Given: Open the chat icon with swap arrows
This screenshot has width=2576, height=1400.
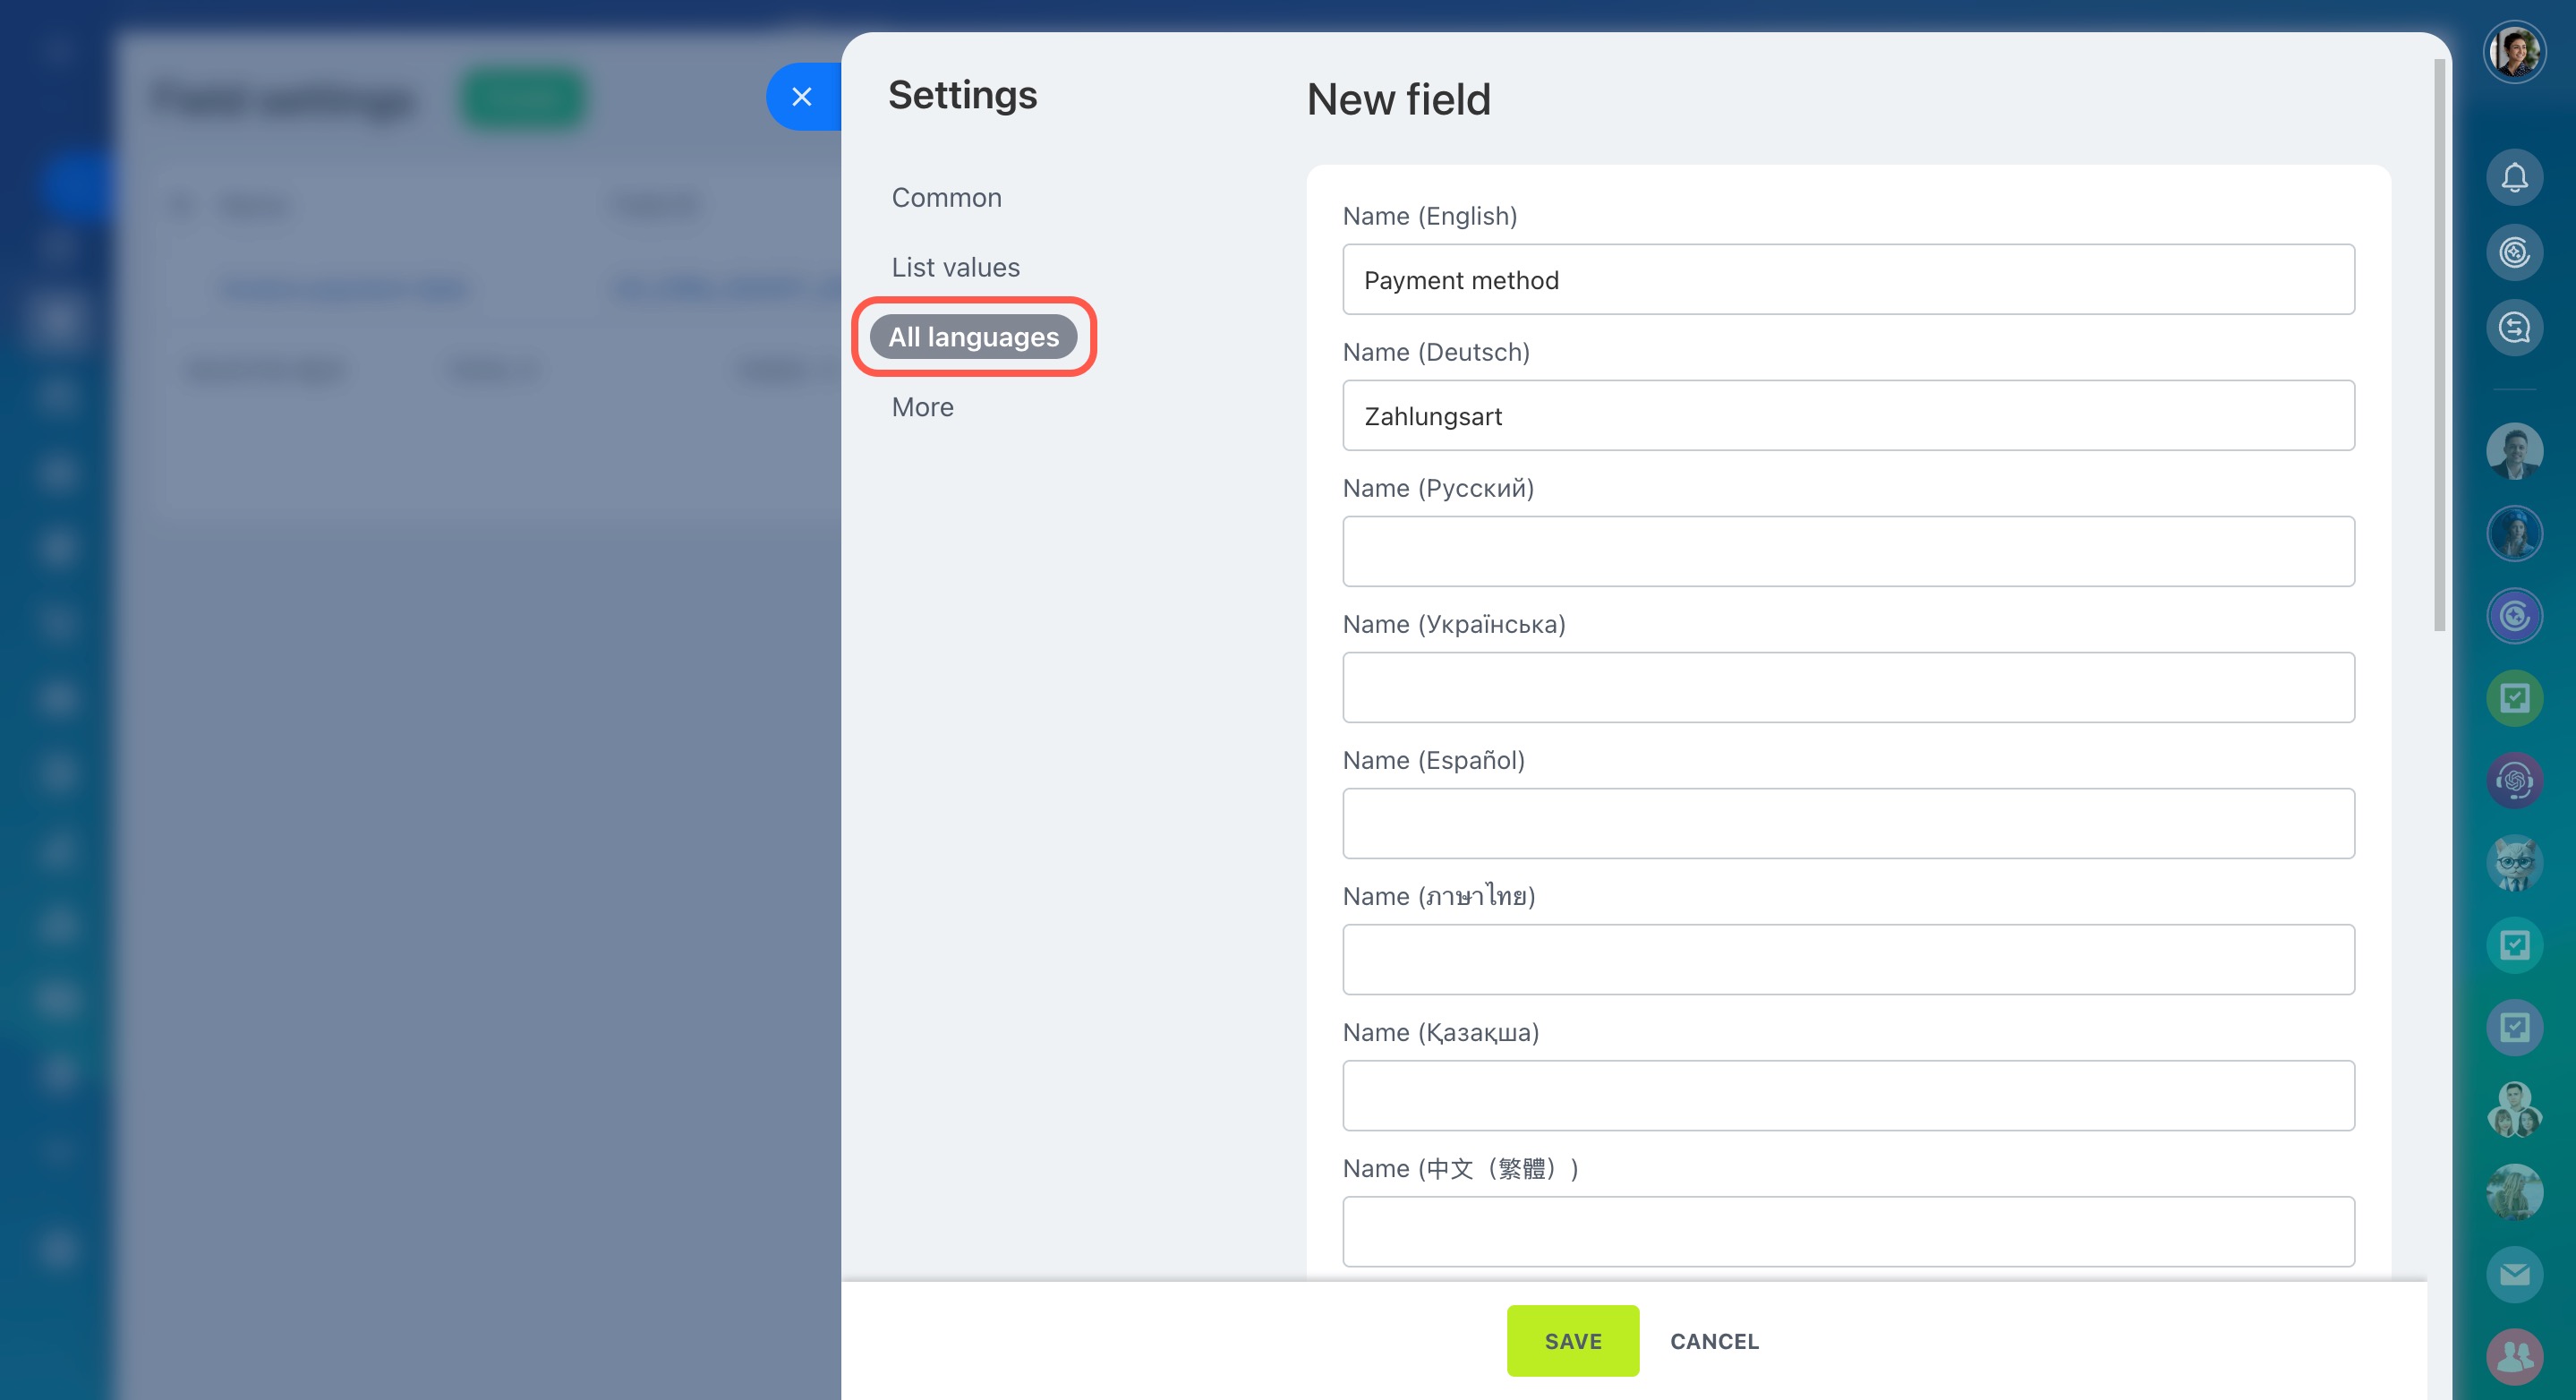Looking at the screenshot, I should 2513,328.
